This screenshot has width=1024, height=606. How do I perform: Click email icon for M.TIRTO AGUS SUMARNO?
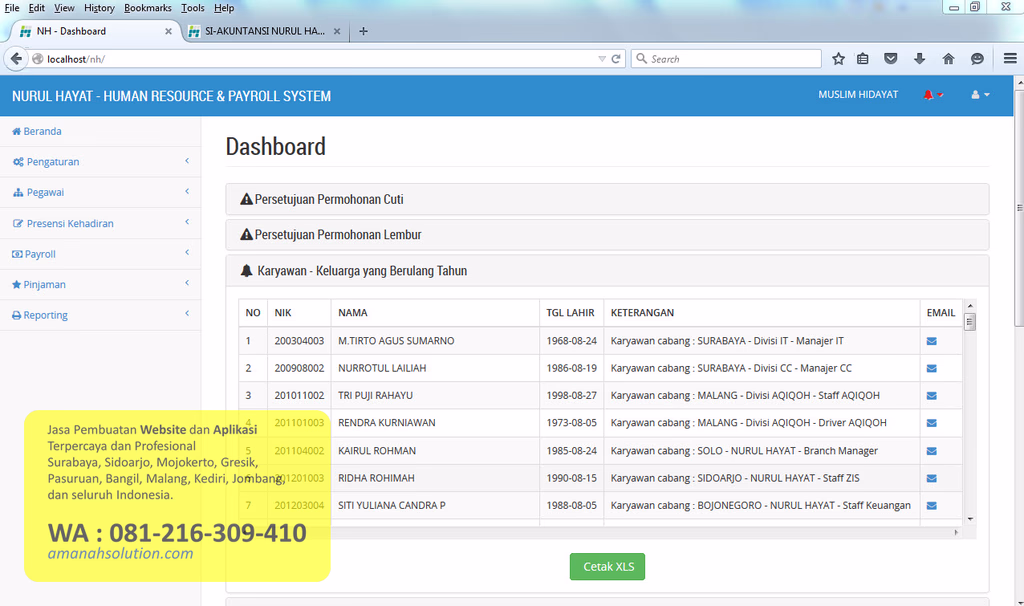tap(931, 341)
